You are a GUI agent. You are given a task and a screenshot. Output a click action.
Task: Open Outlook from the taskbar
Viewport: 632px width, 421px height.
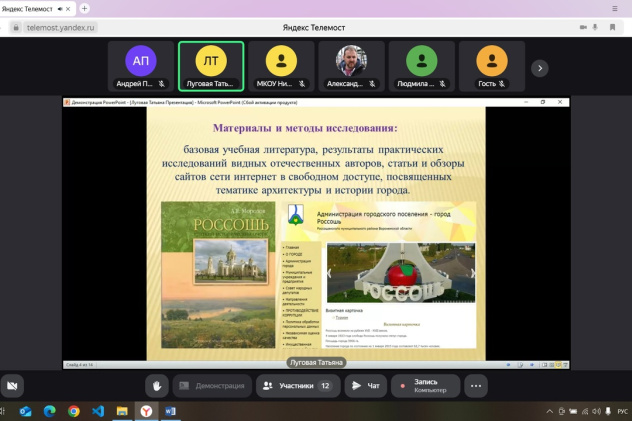tap(25, 411)
